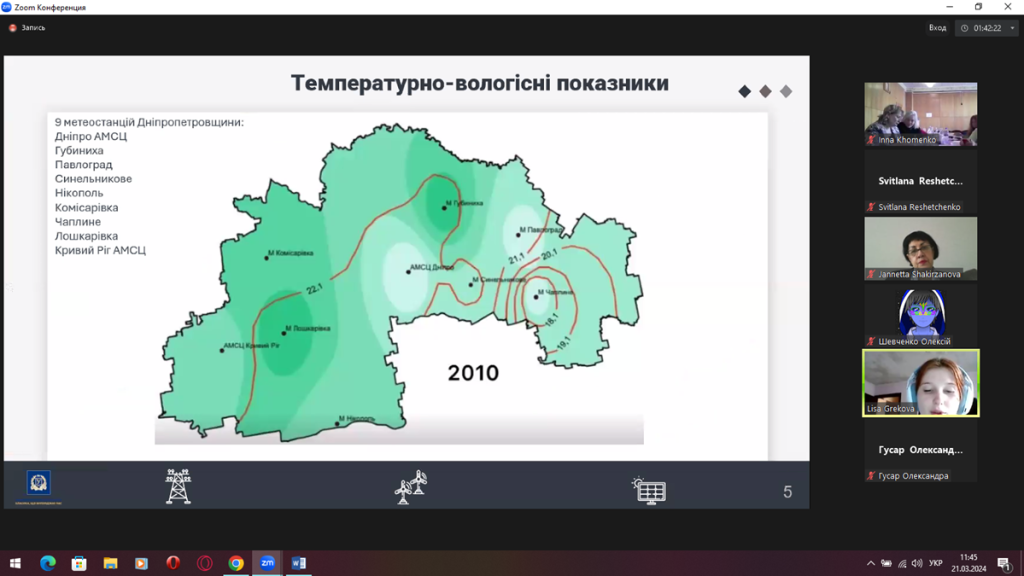Viewport: 1024px width, 576px height.
Task: Click muted mic icon beside Inna Khomenko
Action: pos(871,140)
